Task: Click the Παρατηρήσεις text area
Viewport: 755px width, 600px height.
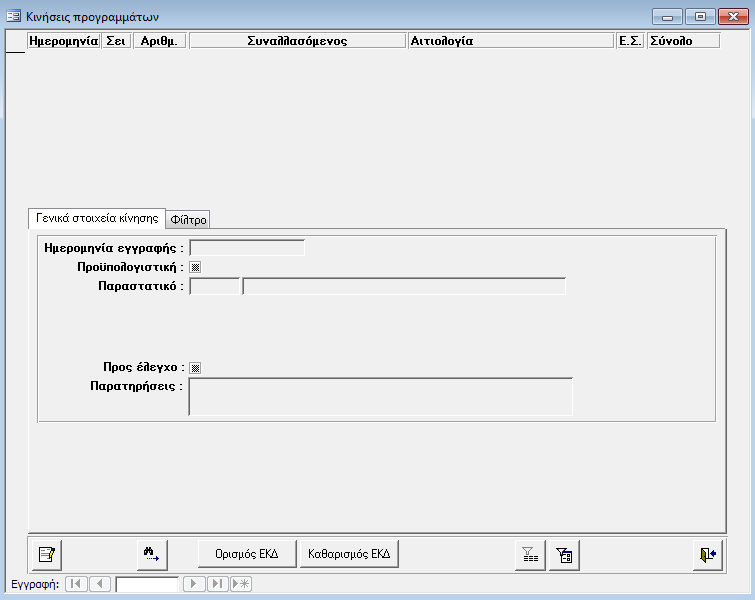Action: point(380,395)
